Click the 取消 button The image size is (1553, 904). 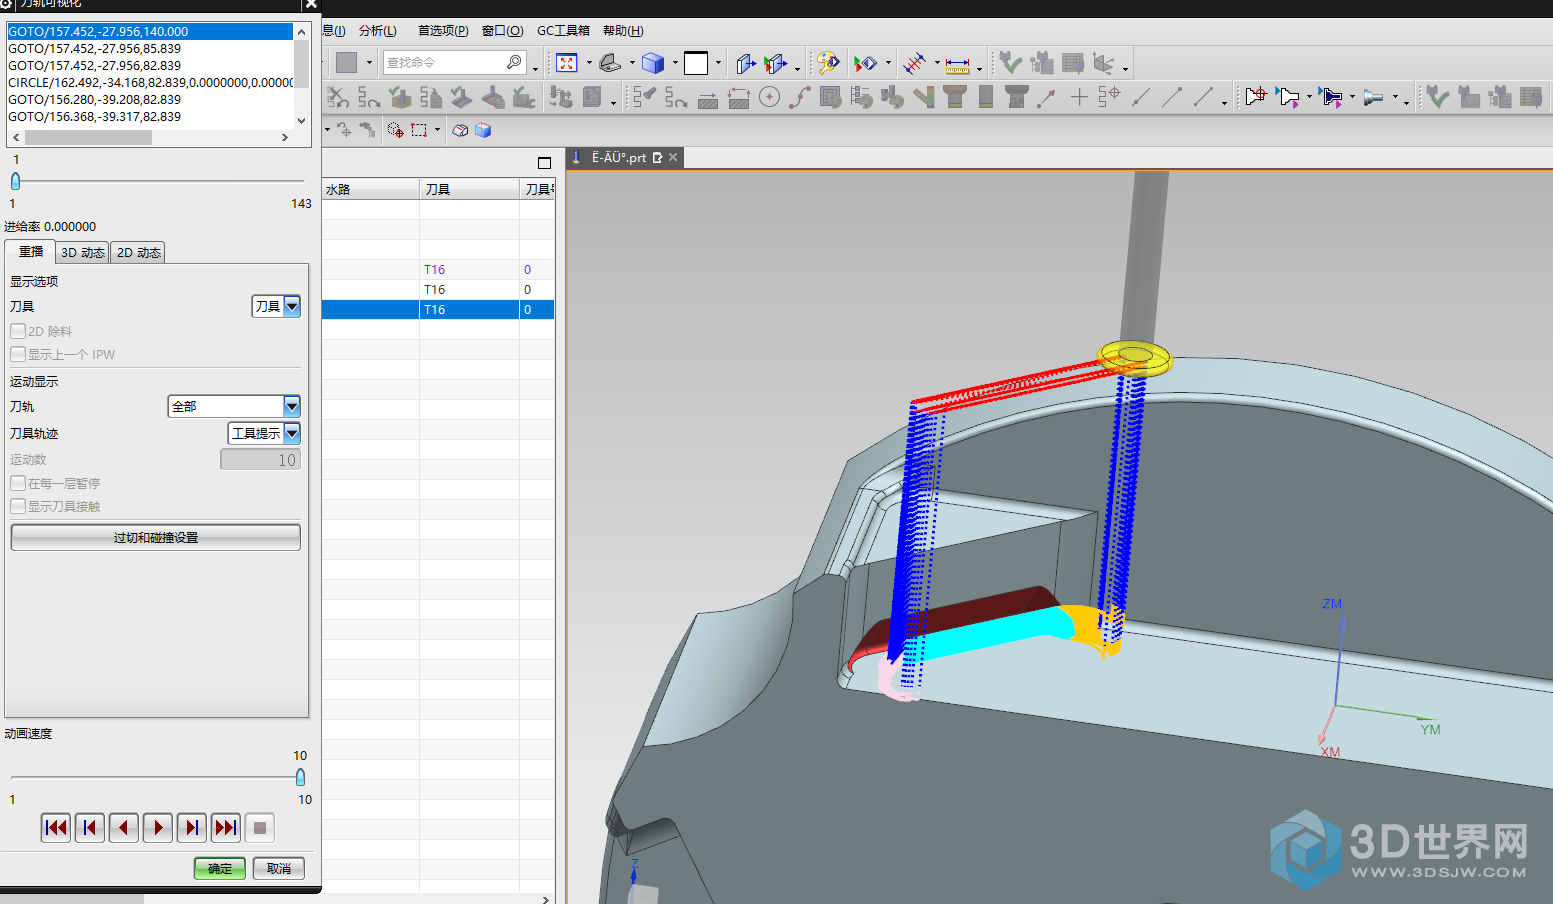pos(279,868)
